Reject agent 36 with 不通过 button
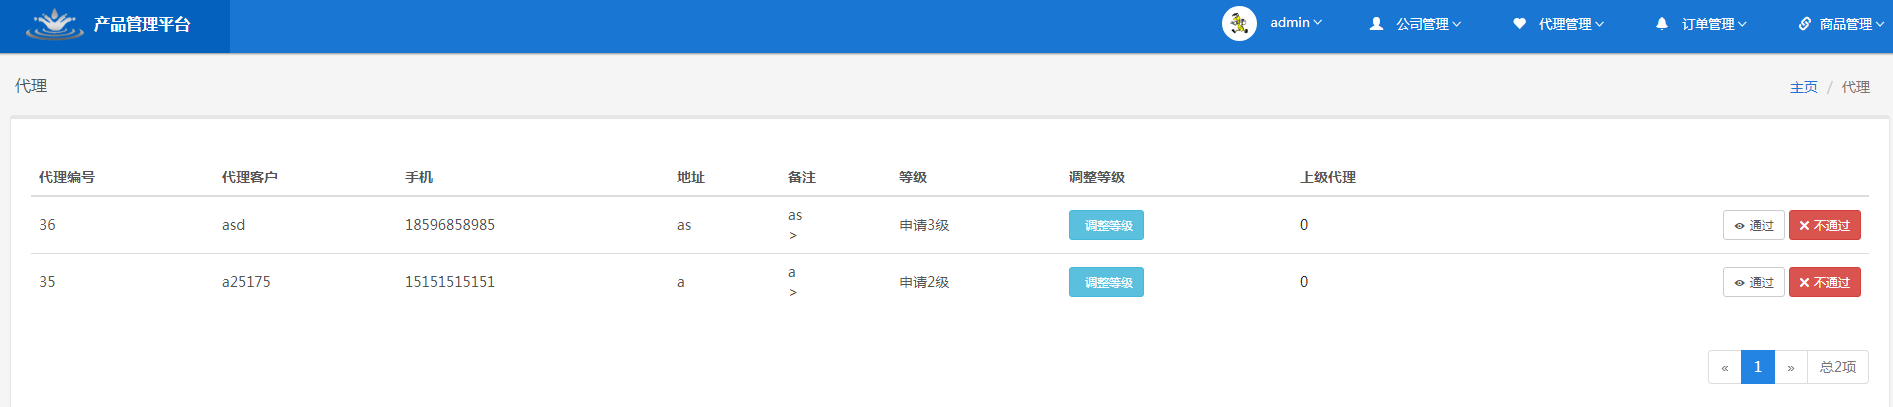Image resolution: width=1893 pixels, height=407 pixels. [x=1824, y=225]
